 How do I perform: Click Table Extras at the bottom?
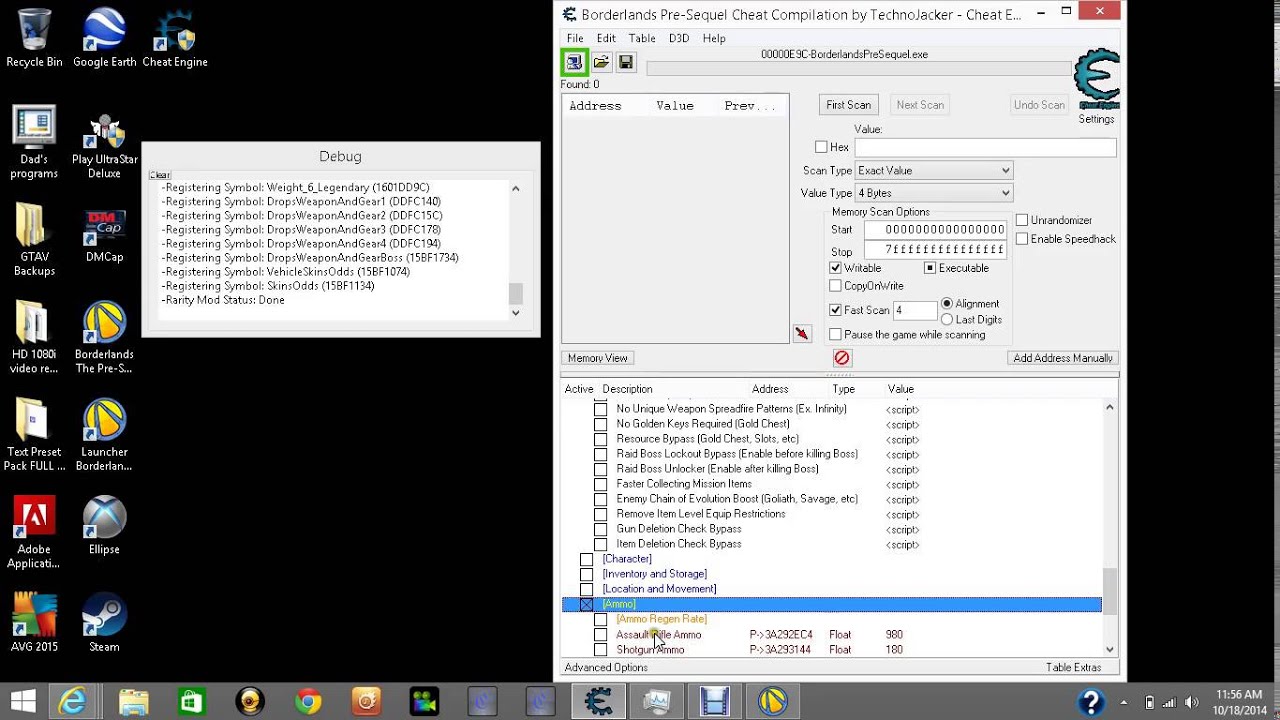(1074, 667)
